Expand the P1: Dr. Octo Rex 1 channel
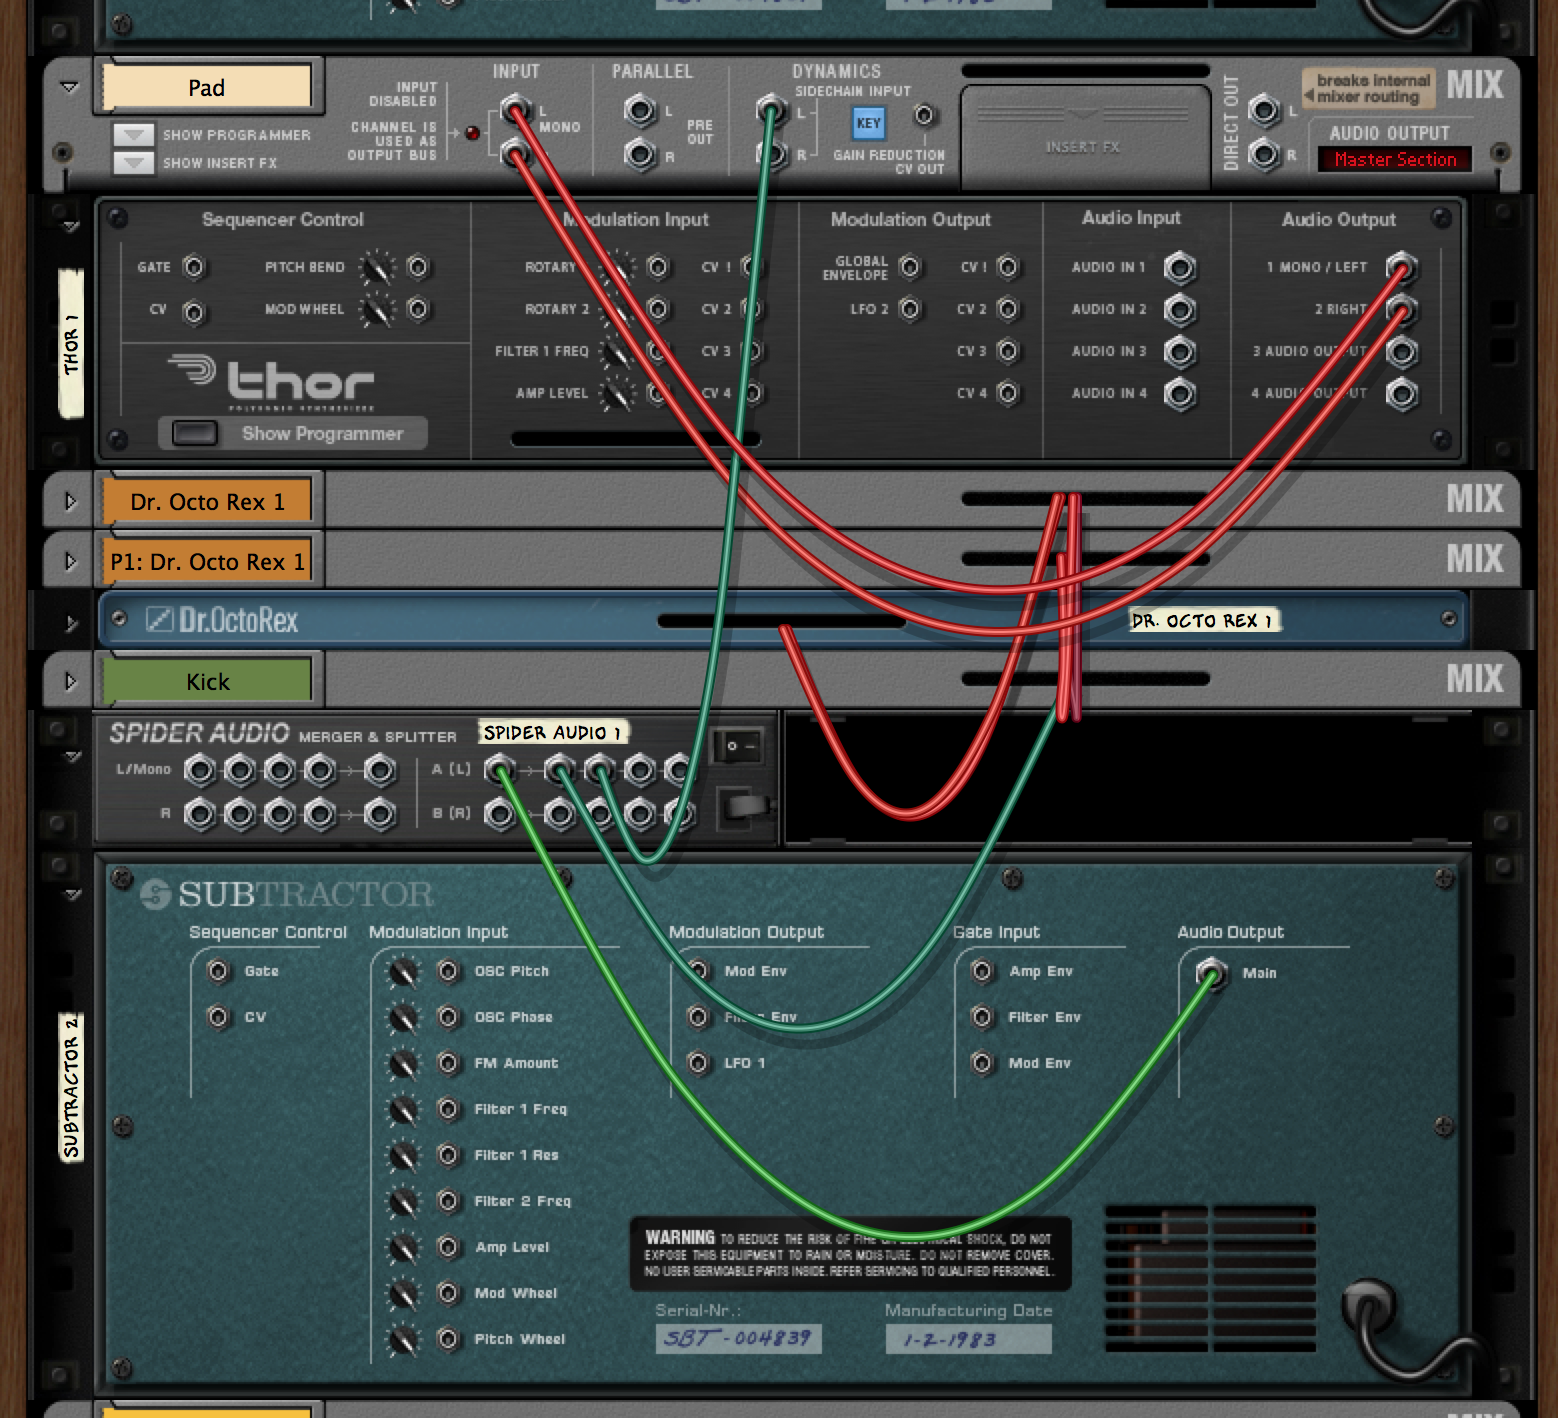The height and width of the screenshot is (1418, 1558). point(70,561)
